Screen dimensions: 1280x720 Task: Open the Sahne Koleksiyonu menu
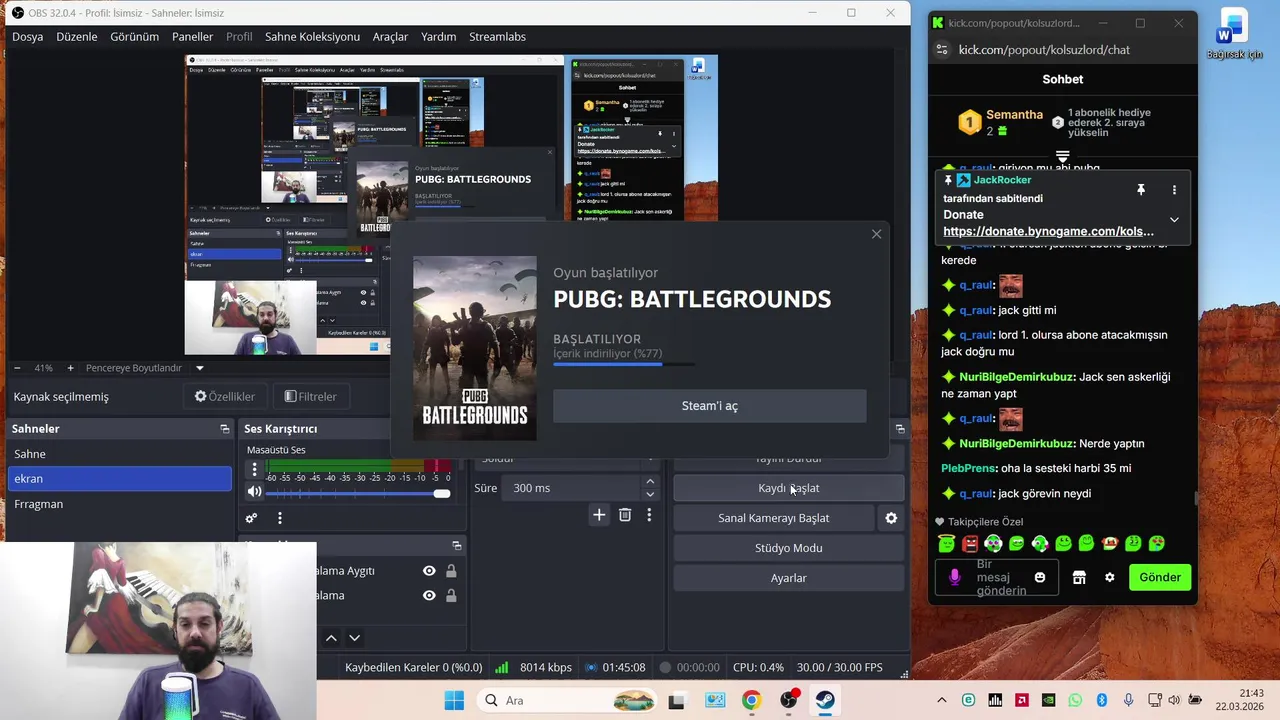pyautogui.click(x=312, y=36)
